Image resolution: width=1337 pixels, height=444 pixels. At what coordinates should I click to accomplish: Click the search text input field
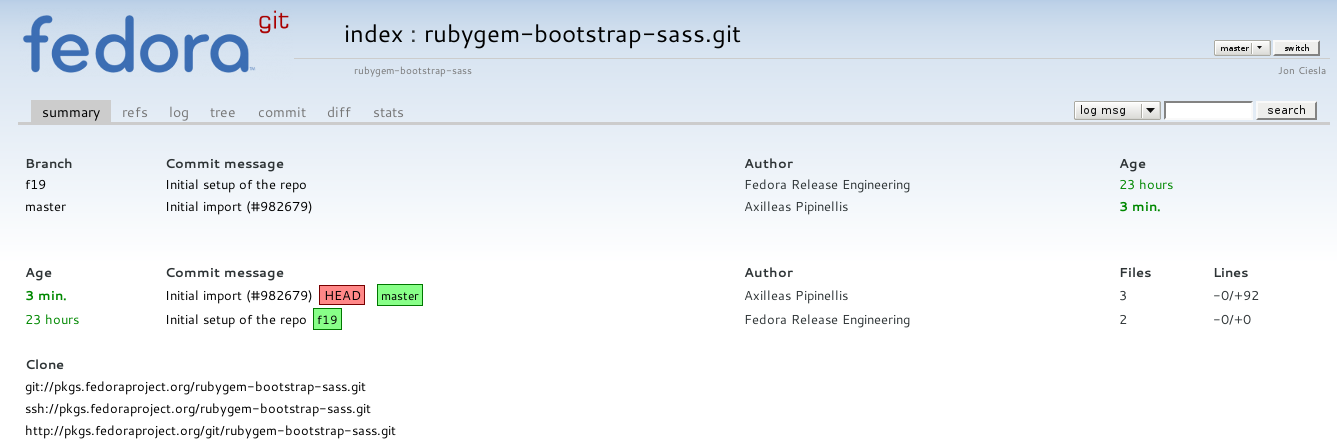1208,110
